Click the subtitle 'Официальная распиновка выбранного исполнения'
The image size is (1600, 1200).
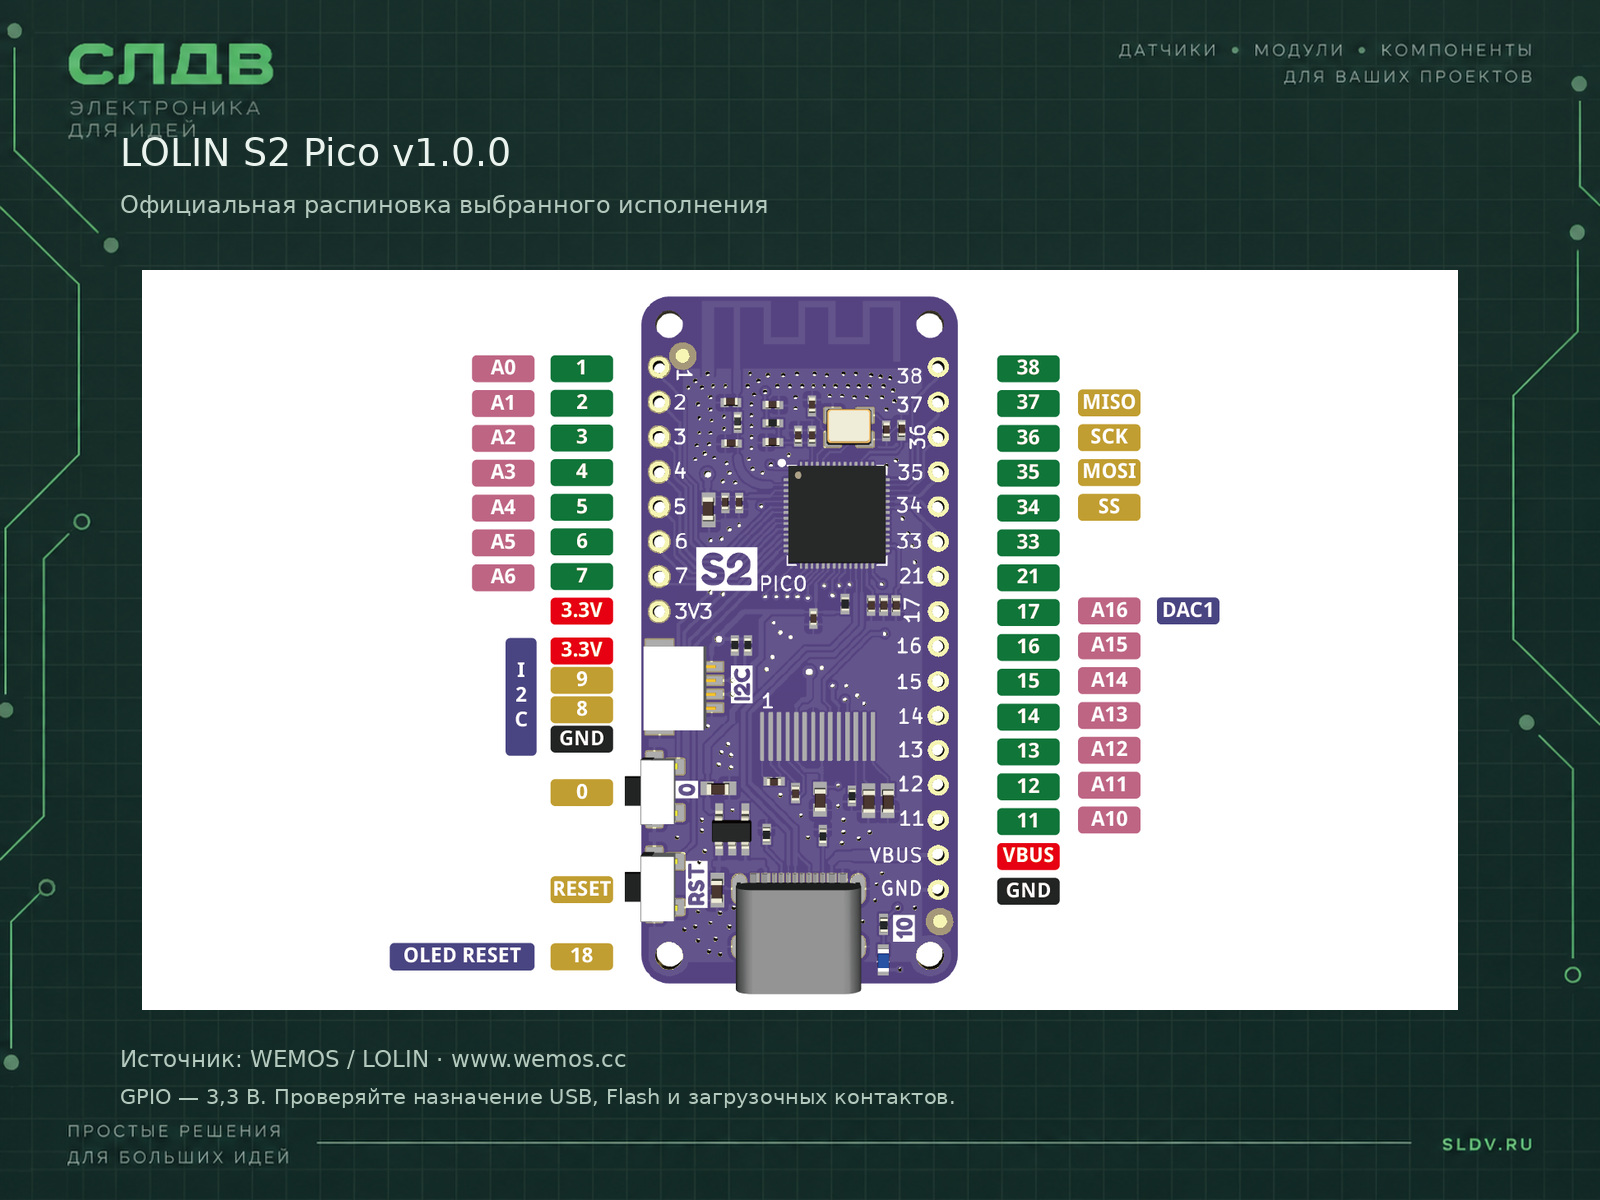(x=444, y=205)
